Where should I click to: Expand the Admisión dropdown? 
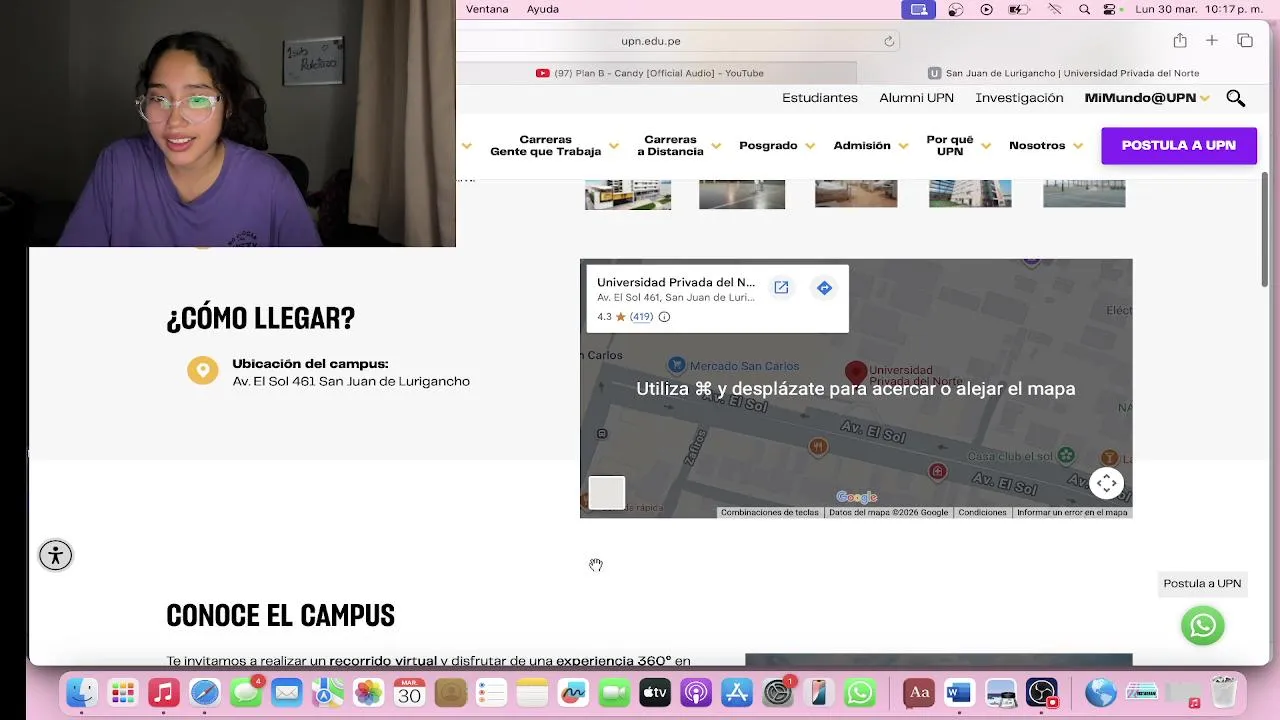[871, 146]
